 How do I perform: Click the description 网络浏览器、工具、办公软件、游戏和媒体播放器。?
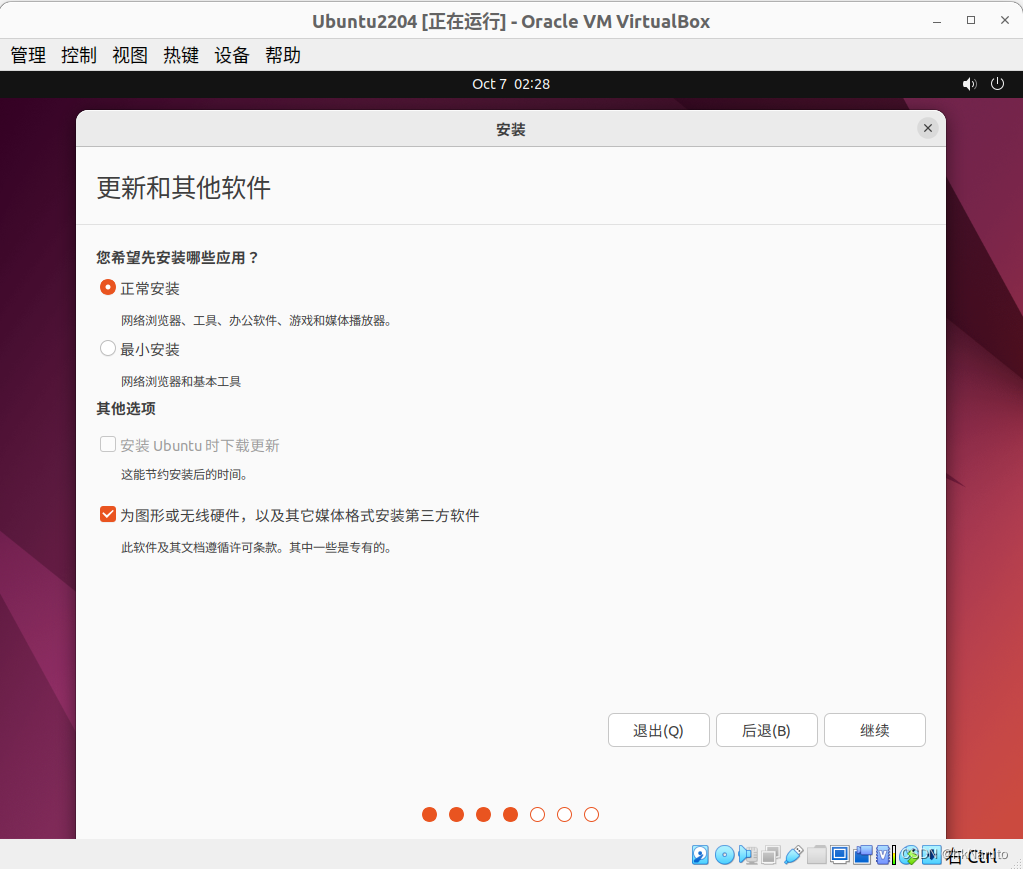click(x=256, y=321)
